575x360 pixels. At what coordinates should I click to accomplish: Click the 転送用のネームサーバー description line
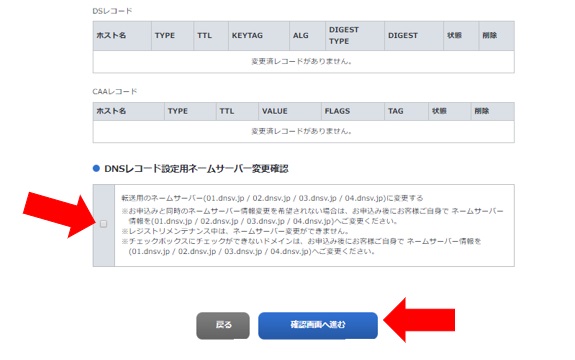(272, 198)
